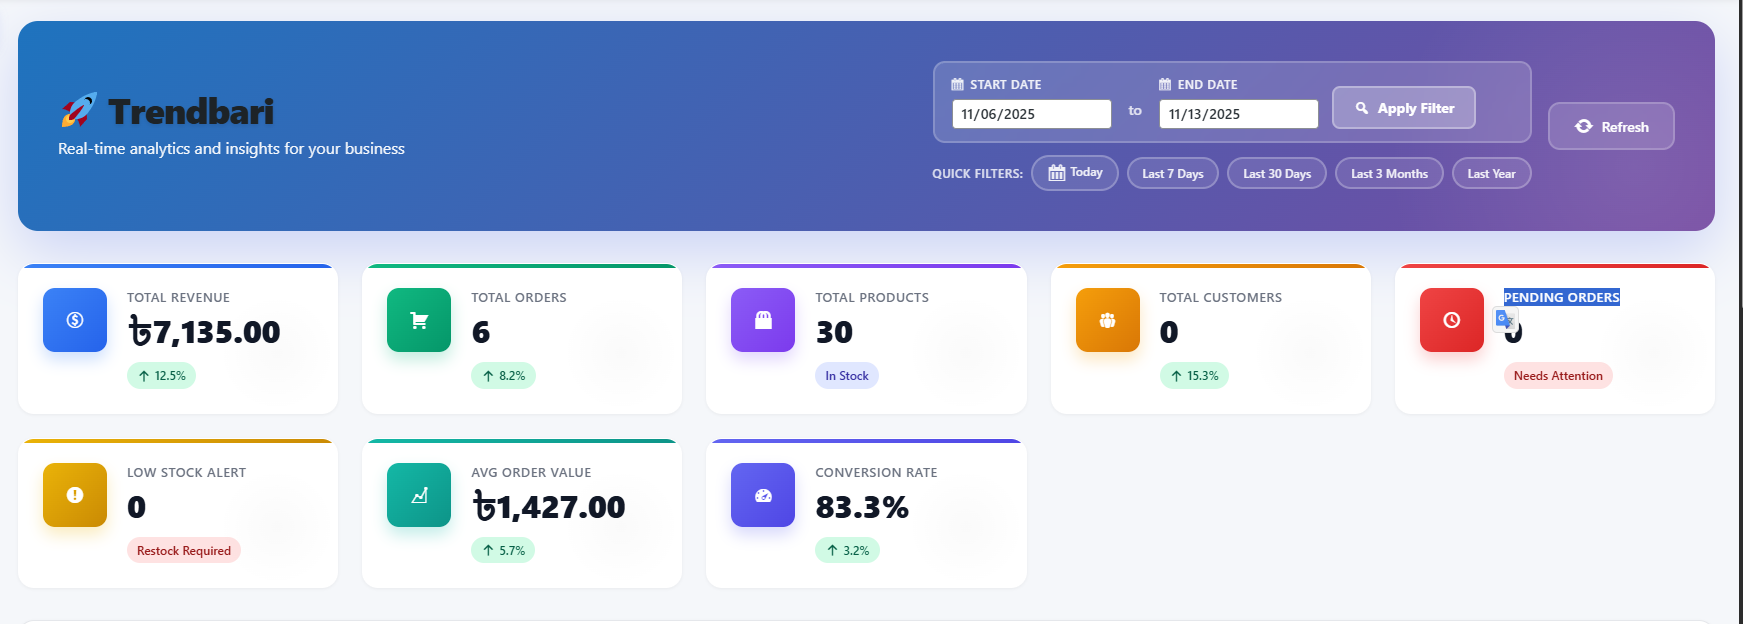Click the teal Avg Order Value chart icon
Screen dimensions: 1743x624
419,495
